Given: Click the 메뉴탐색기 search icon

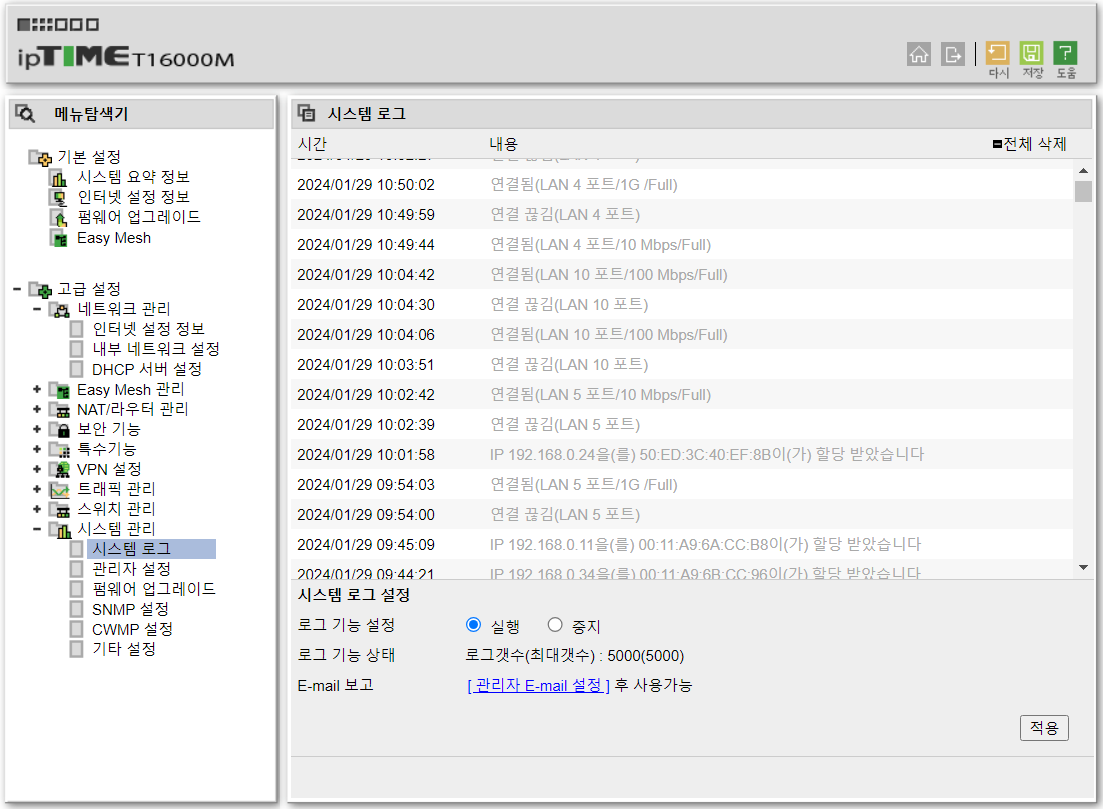Looking at the screenshot, I should [25, 113].
